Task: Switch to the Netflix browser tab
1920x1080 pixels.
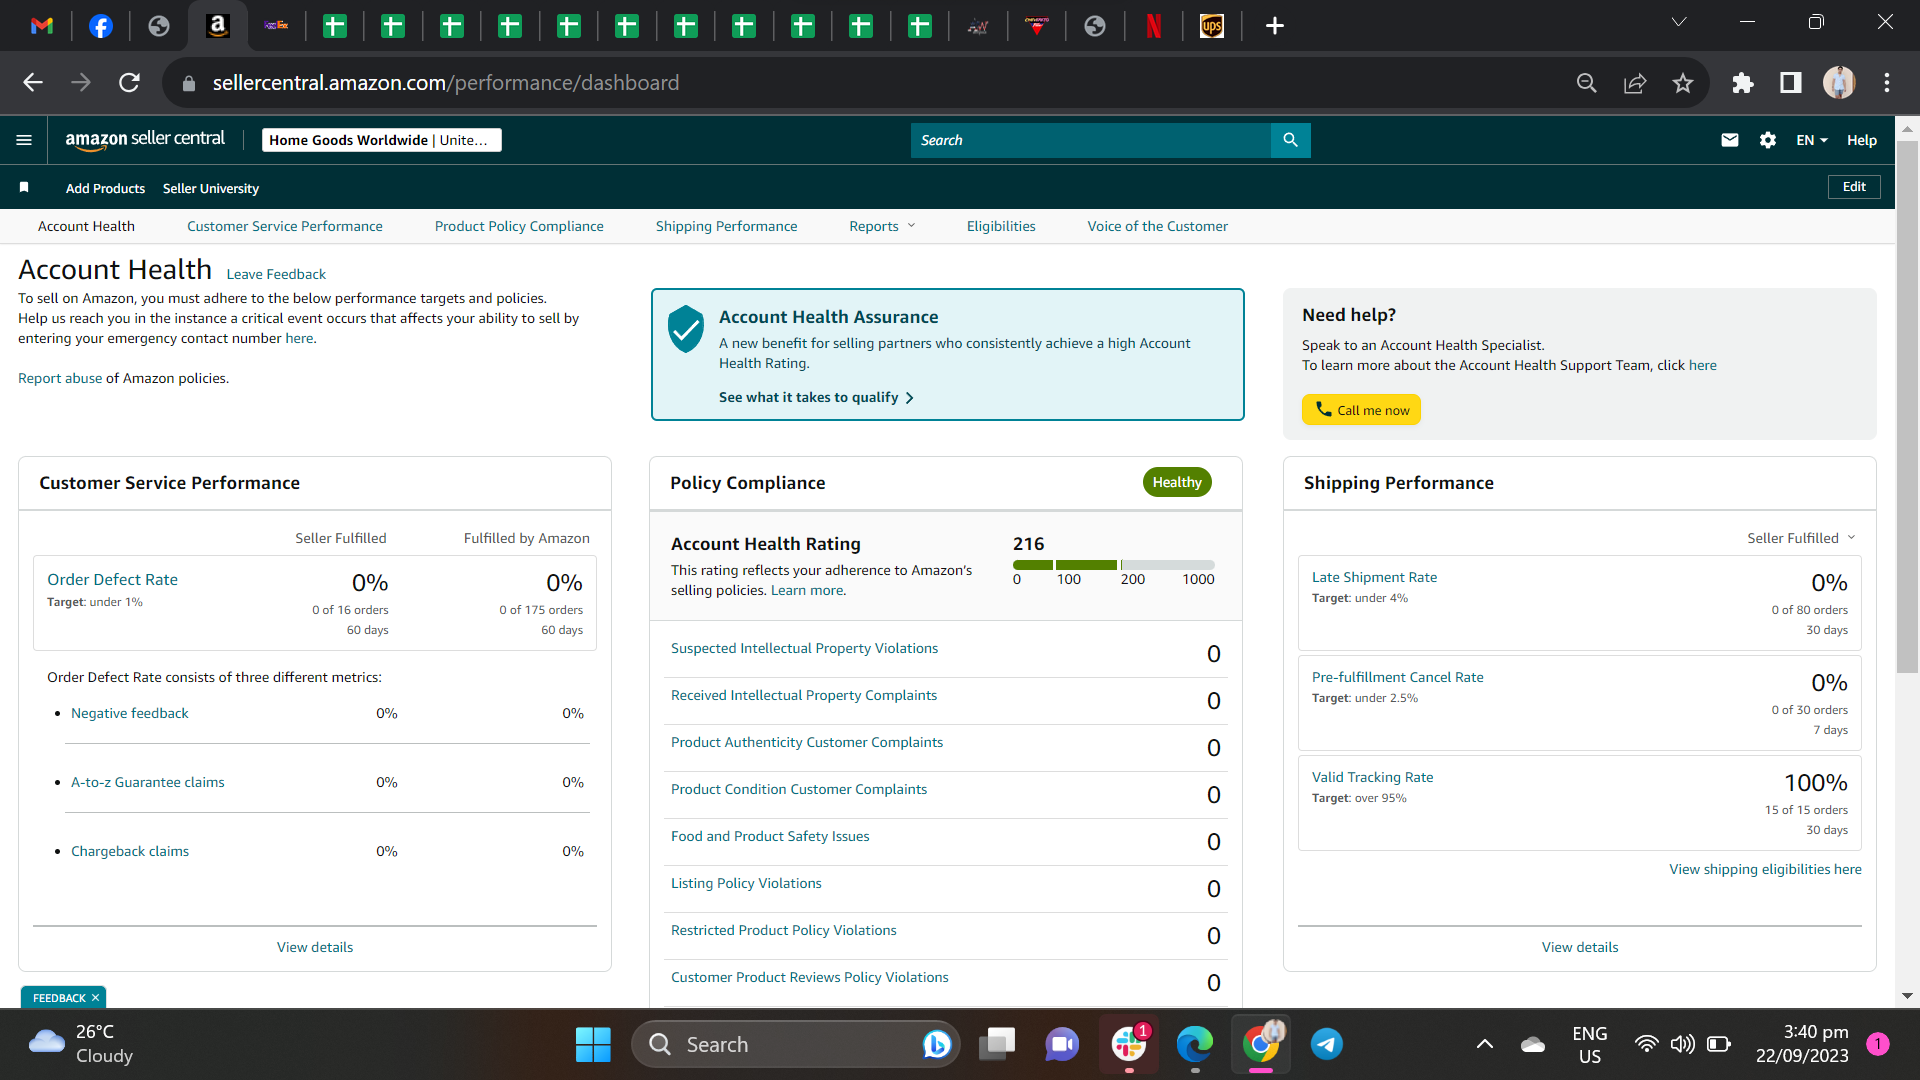Action: click(x=1154, y=26)
